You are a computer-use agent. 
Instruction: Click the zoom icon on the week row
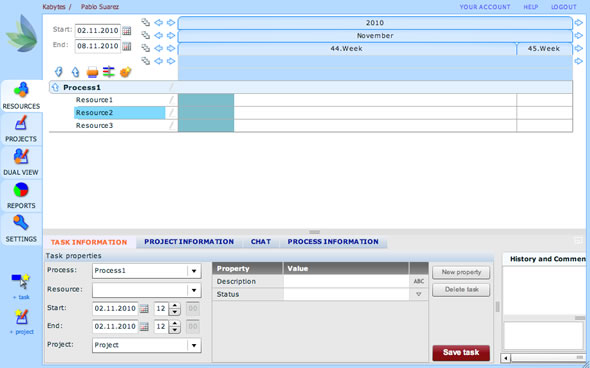coord(146,48)
